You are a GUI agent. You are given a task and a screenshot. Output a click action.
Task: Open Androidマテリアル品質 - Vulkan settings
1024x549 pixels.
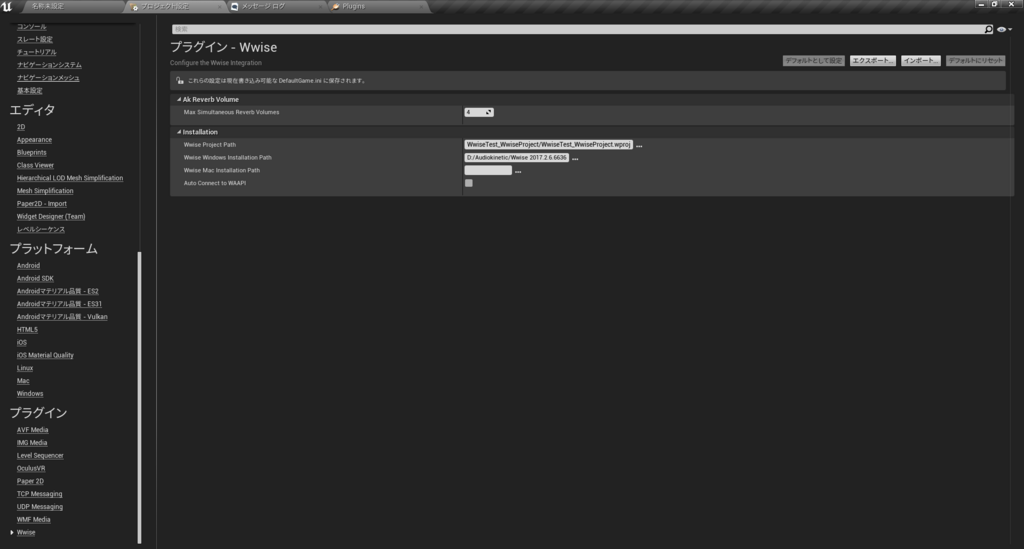pyautogui.click(x=62, y=317)
